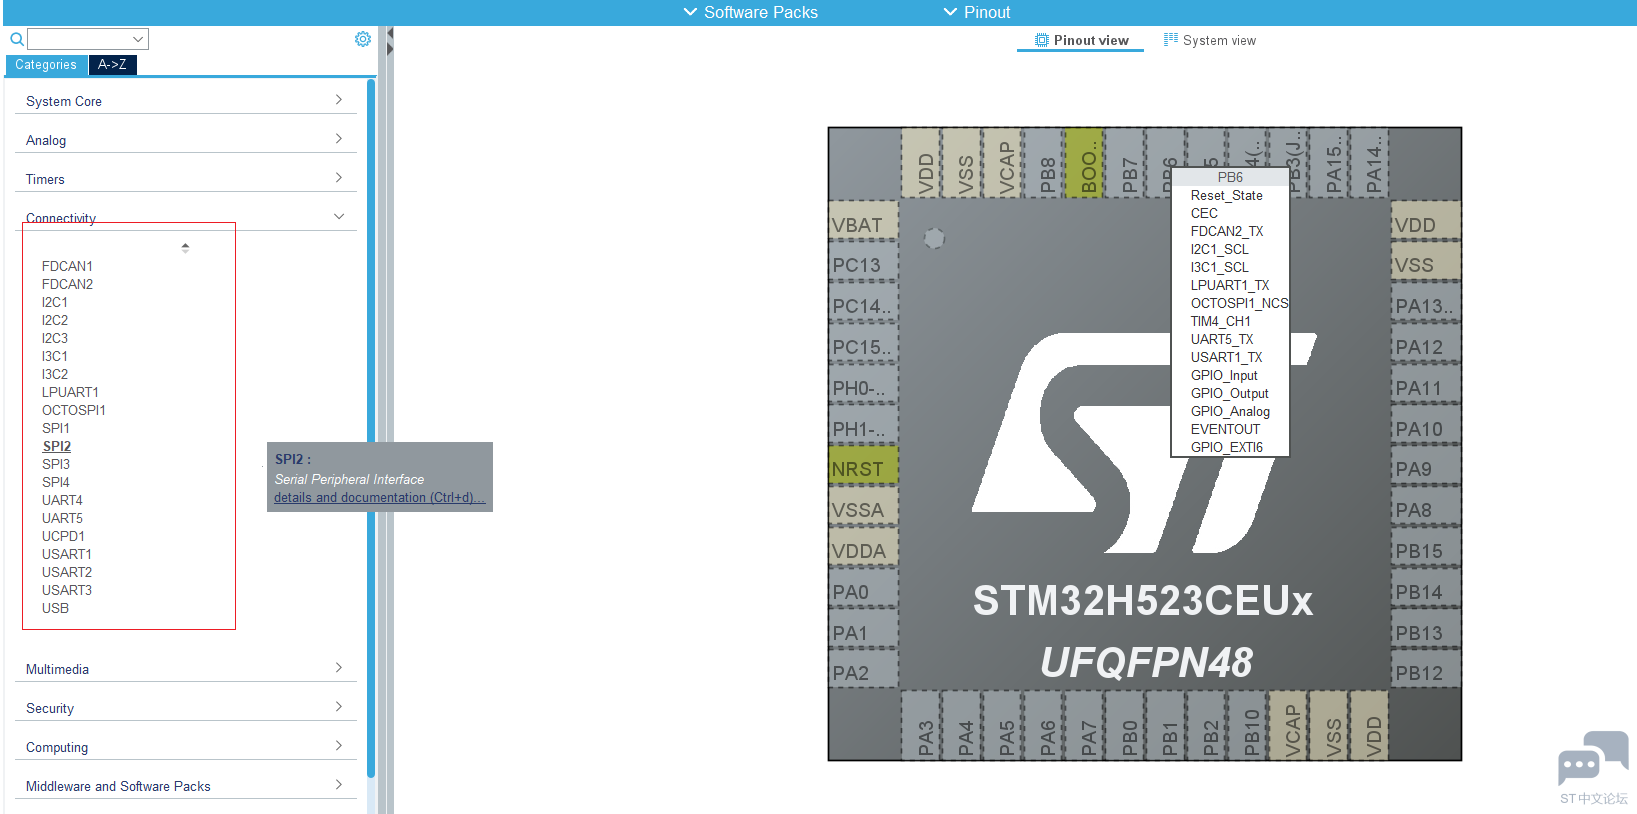The height and width of the screenshot is (814, 1637).
Task: Set PB6 as GPIO_Analog
Action: pyautogui.click(x=1230, y=411)
